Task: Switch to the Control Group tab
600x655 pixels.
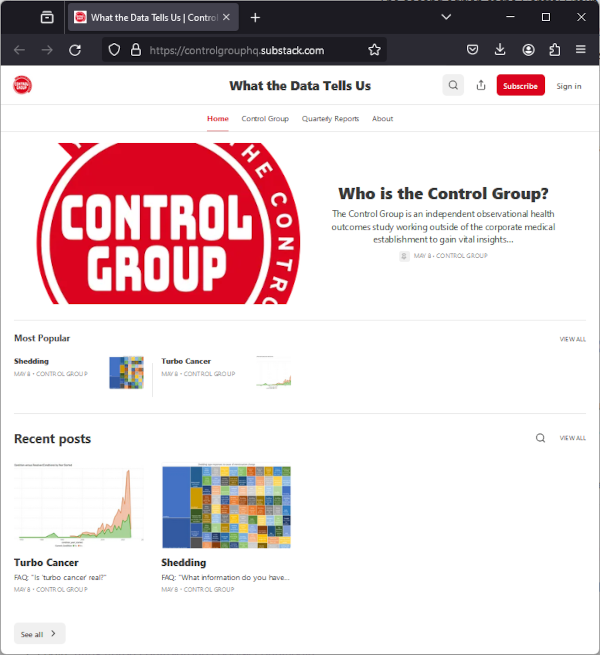Action: (265, 119)
